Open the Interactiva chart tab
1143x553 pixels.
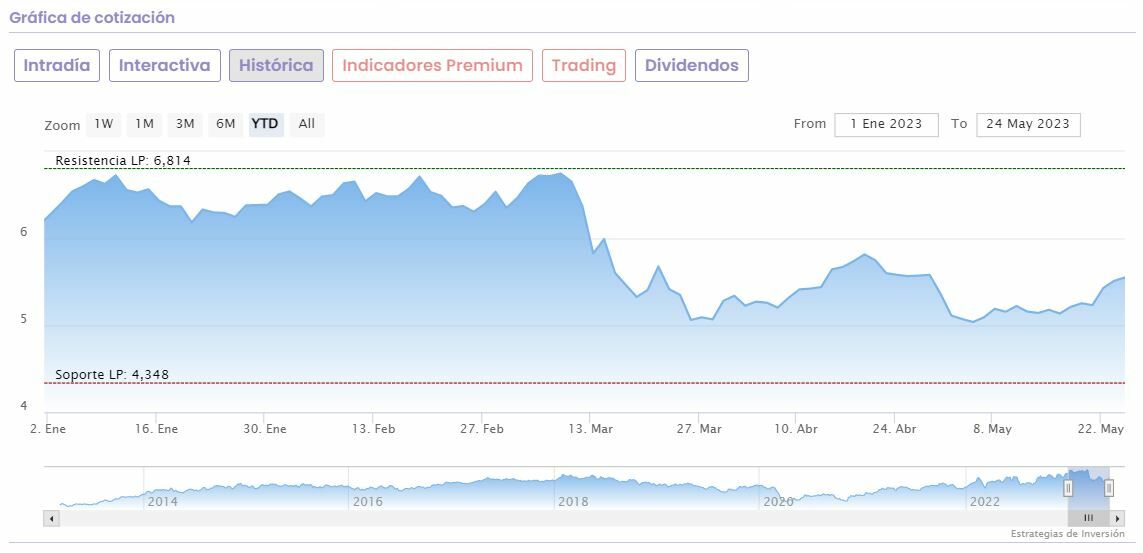(x=165, y=66)
